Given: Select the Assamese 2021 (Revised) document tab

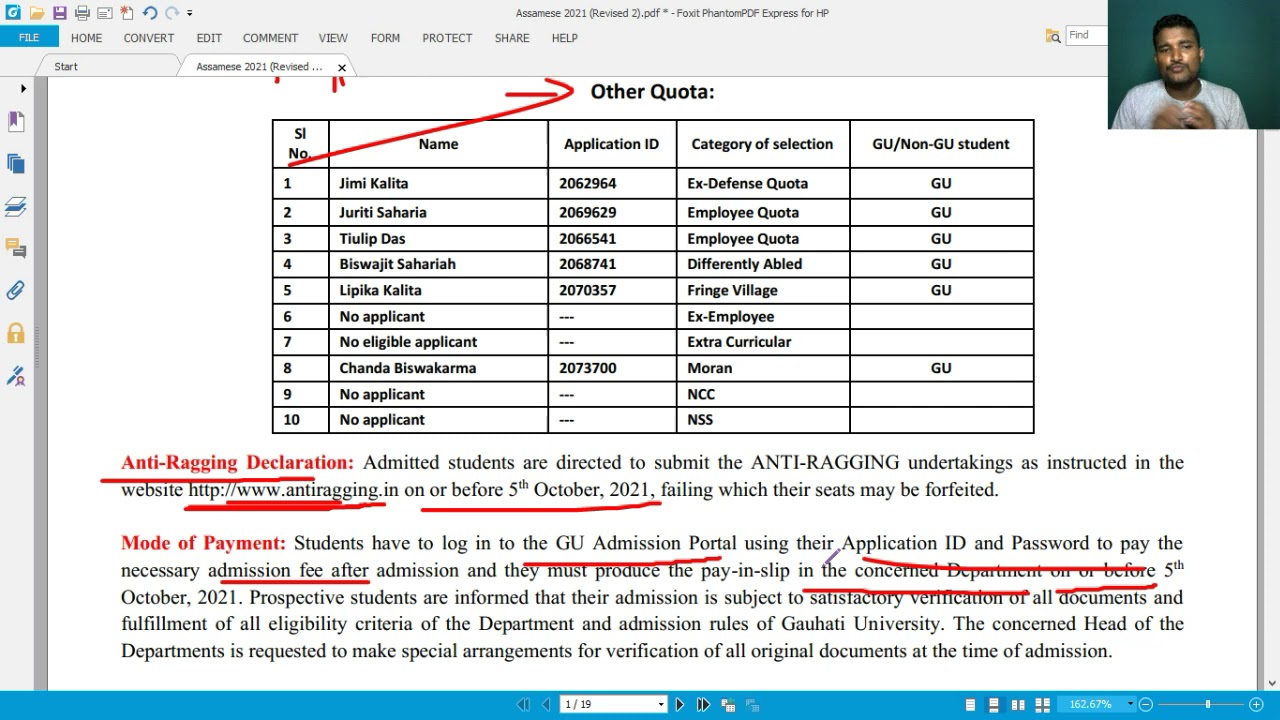Looking at the screenshot, I should pos(259,66).
